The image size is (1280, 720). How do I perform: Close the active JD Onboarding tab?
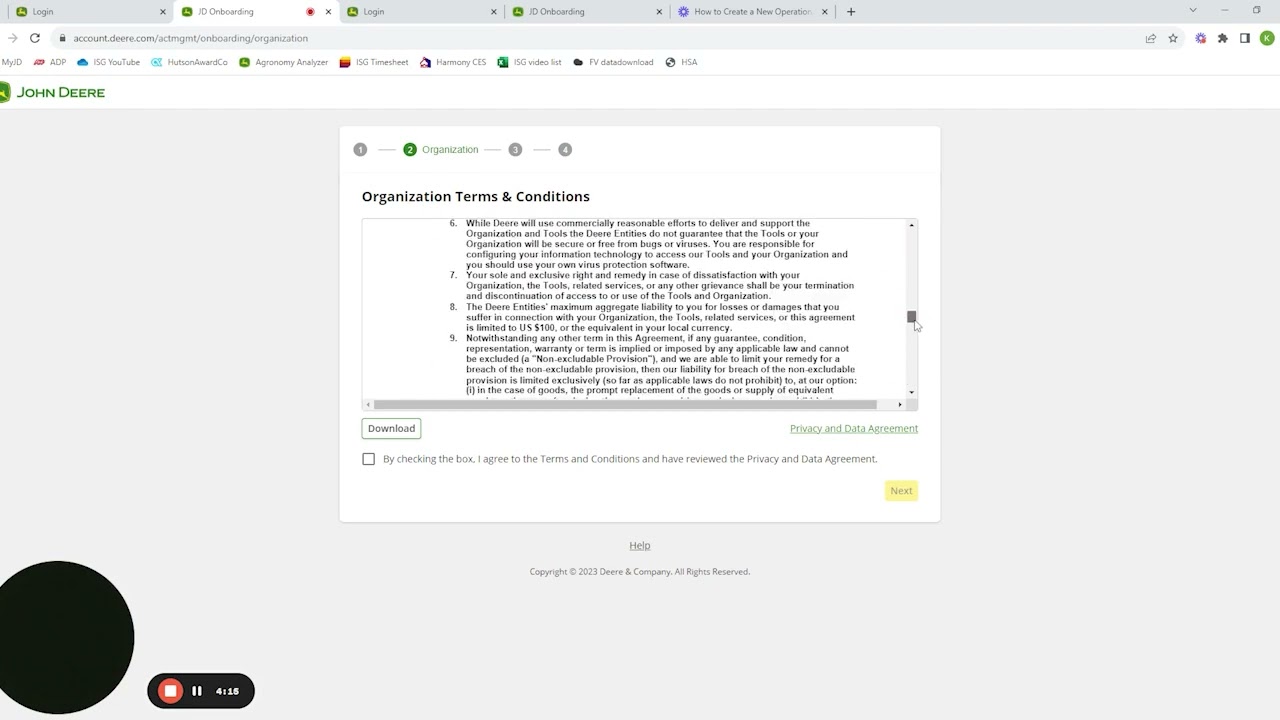[x=328, y=12]
